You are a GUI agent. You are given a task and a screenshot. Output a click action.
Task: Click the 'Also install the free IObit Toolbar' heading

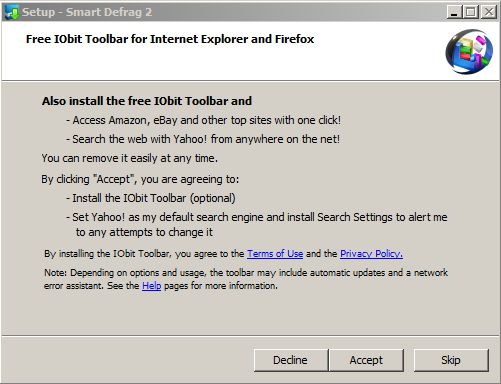click(147, 101)
